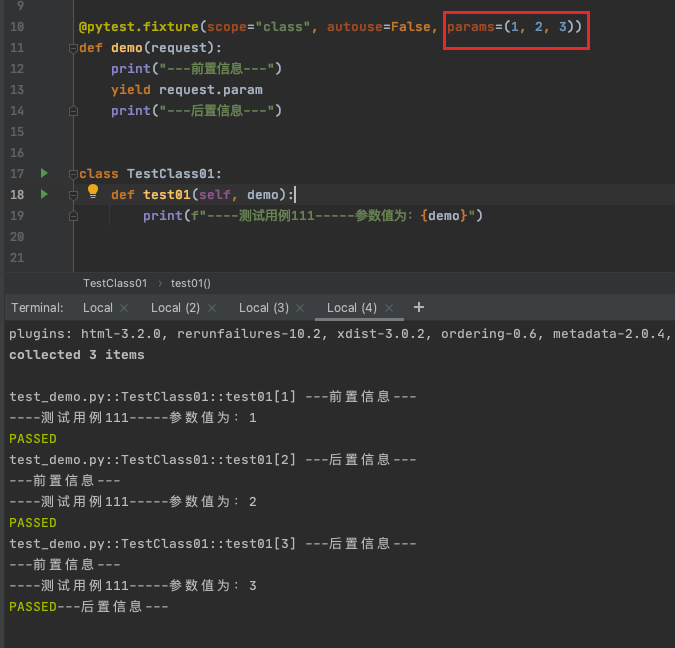Click the yellow lightbulb intention icon
The width and height of the screenshot is (675, 648).
click(x=93, y=190)
